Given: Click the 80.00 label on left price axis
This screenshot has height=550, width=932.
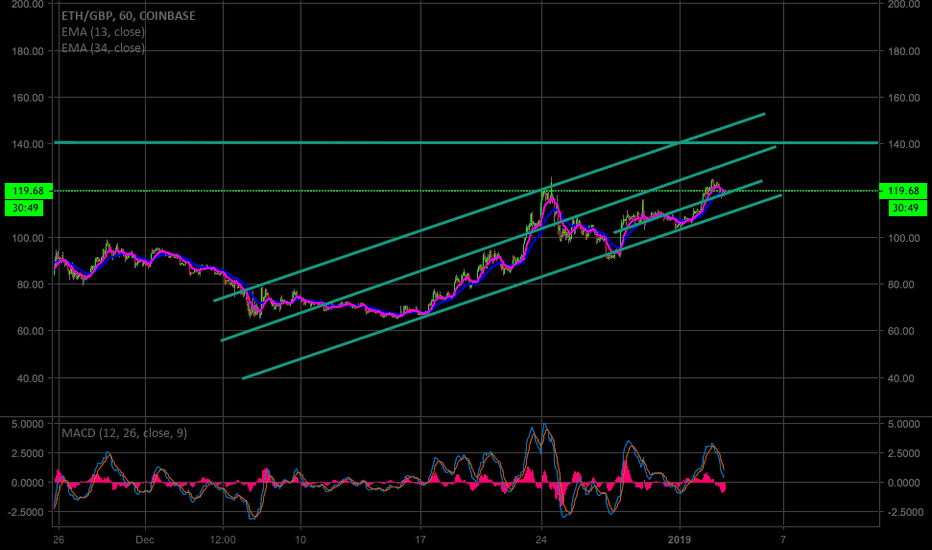Looking at the screenshot, I should (x=30, y=285).
